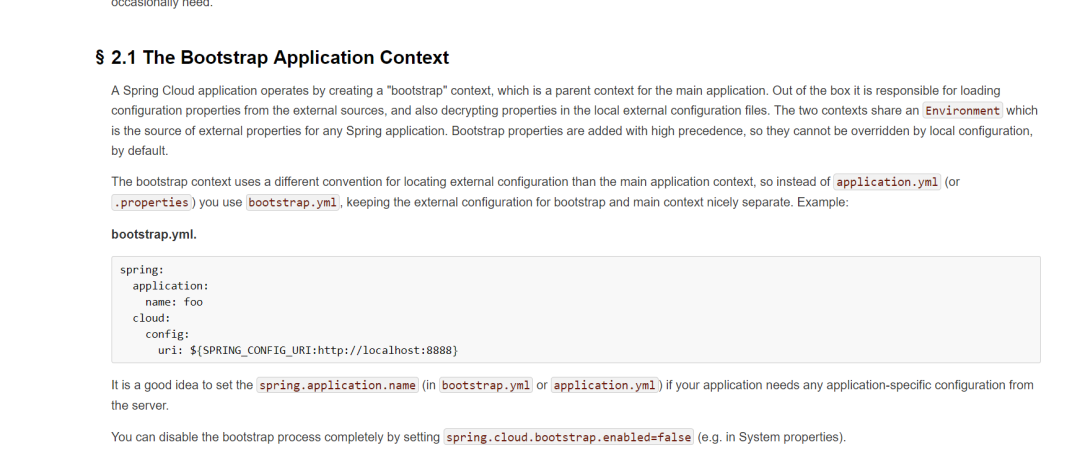Click the "name: foo" line in the code

[174, 302]
